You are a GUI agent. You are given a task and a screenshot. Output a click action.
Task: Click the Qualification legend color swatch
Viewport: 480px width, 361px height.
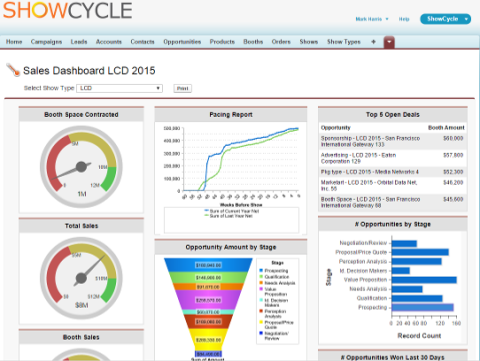click(x=261, y=277)
